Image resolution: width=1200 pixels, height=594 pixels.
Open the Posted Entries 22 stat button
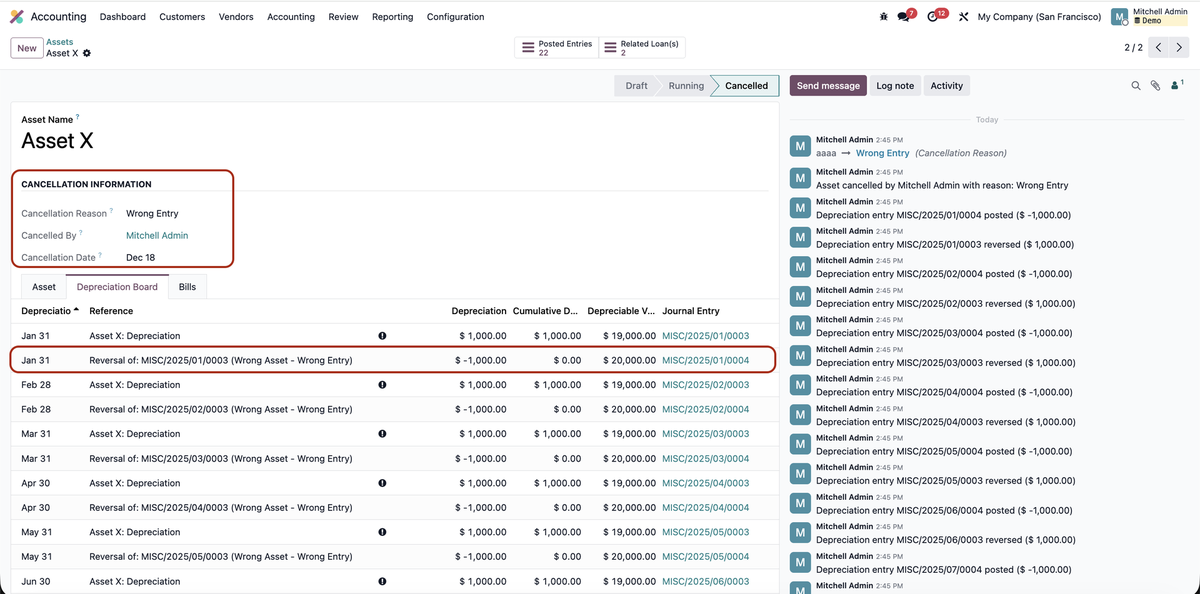[x=556, y=48]
